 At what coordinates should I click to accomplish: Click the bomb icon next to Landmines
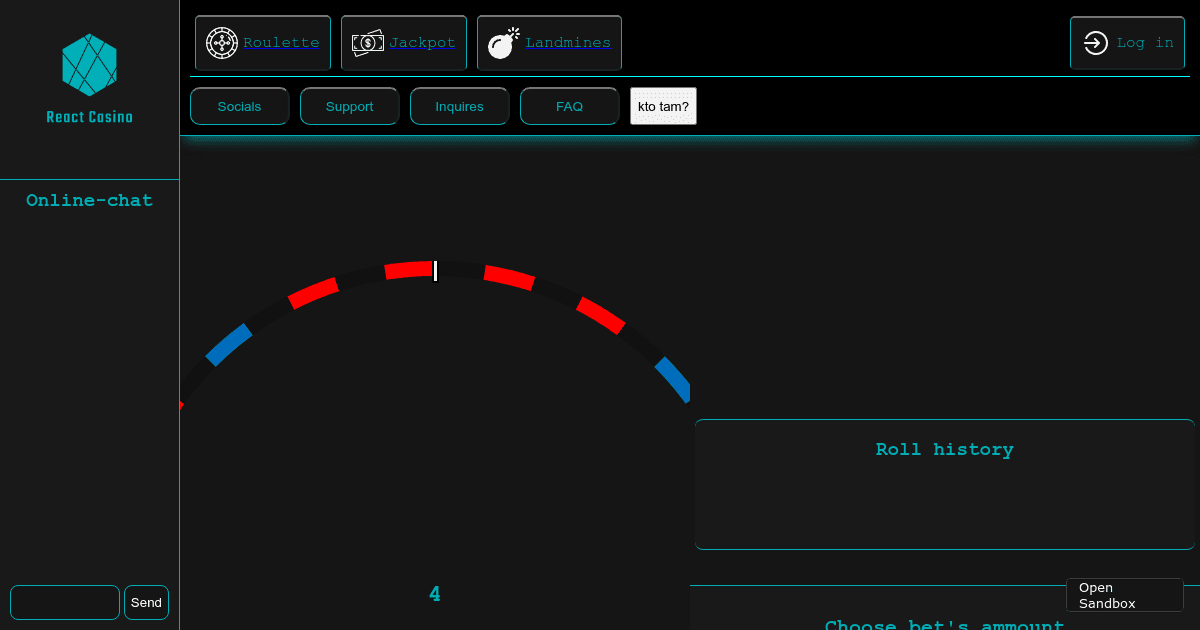tap(502, 42)
